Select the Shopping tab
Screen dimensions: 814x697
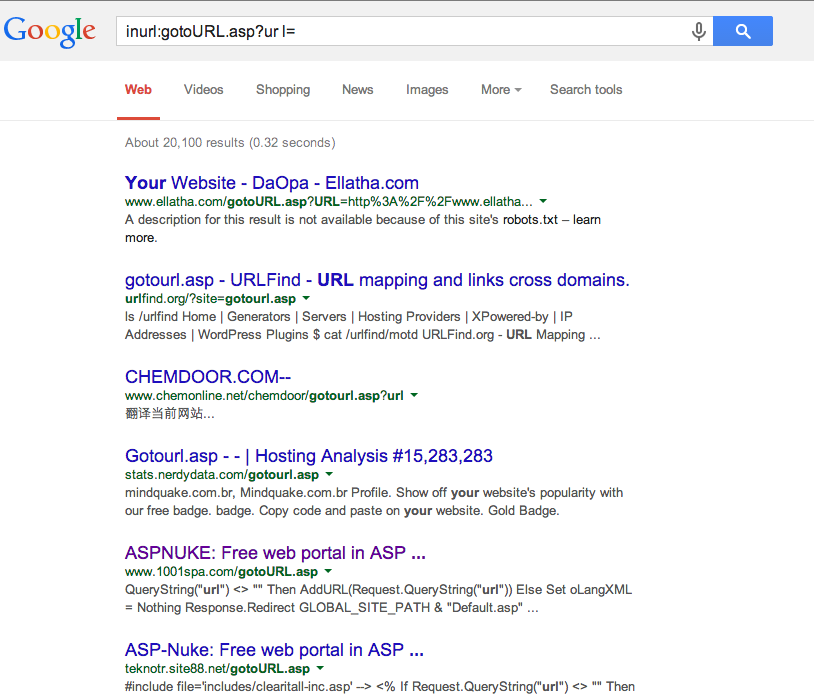[x=283, y=90]
